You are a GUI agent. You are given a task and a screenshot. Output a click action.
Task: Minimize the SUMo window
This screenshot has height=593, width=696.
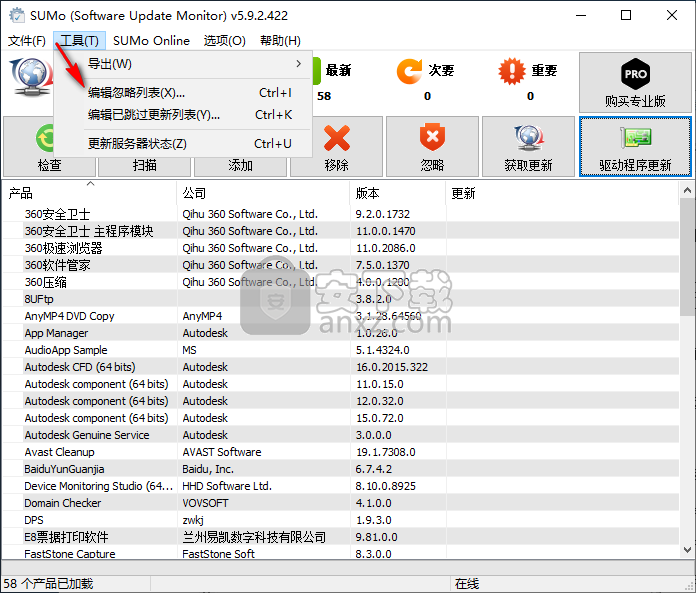pos(581,16)
